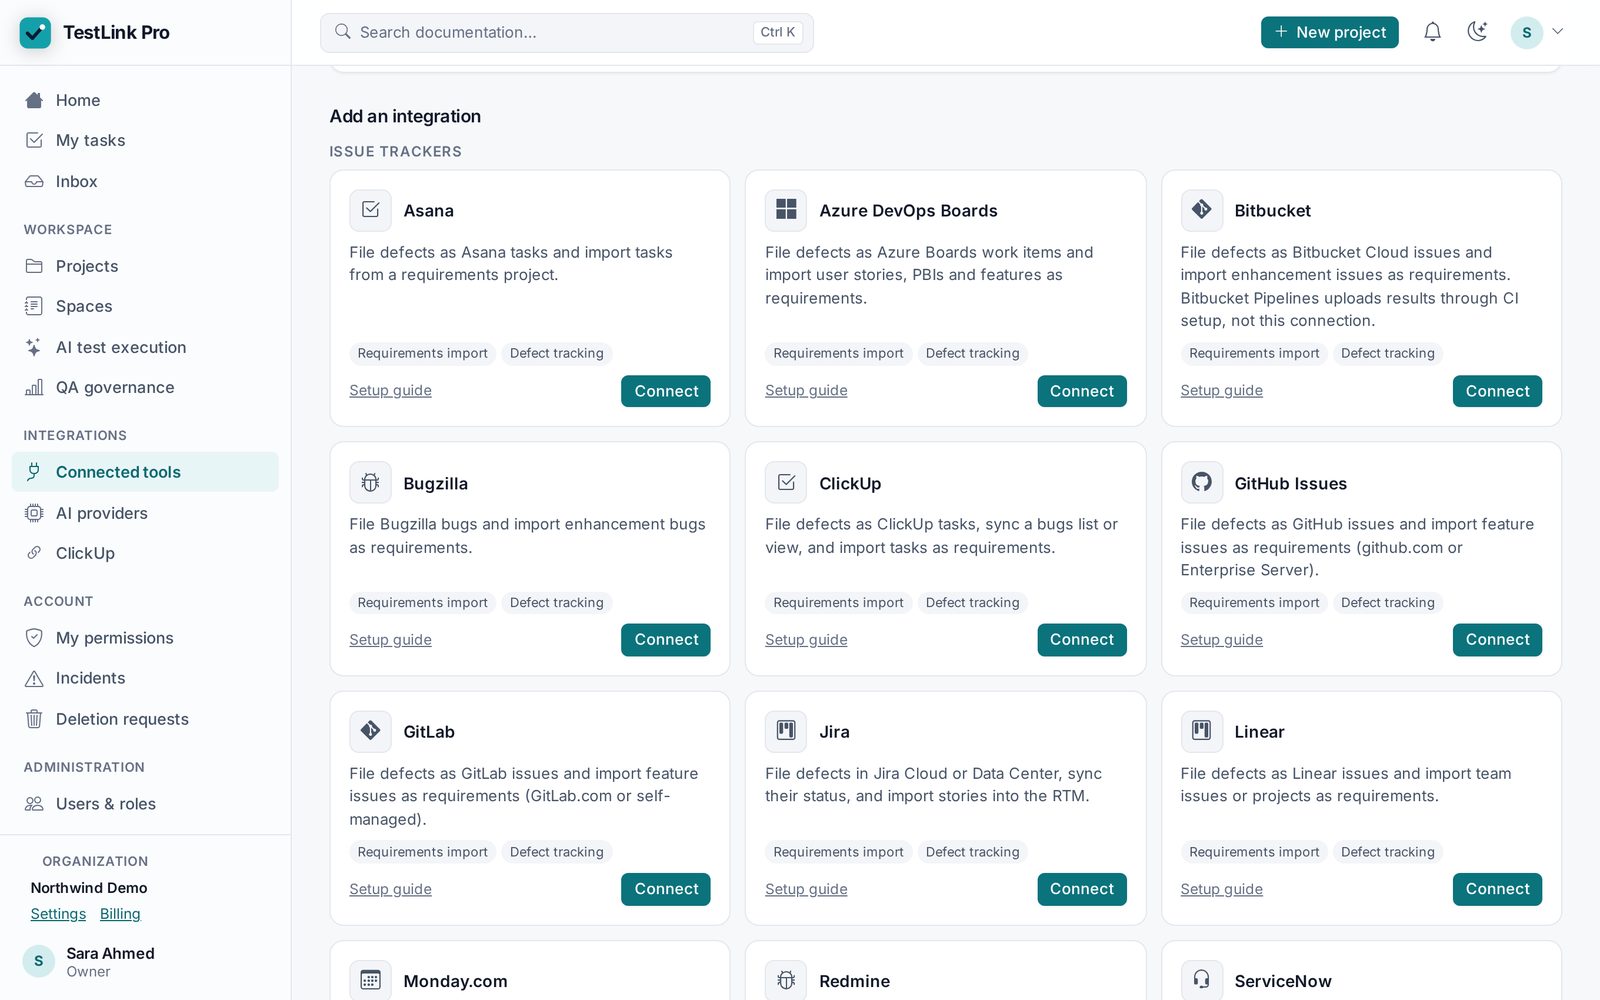Screen dimensions: 1600x1000
Task: Click Sara Ahmed's profile avatar in sidebar
Action: pos(39,961)
